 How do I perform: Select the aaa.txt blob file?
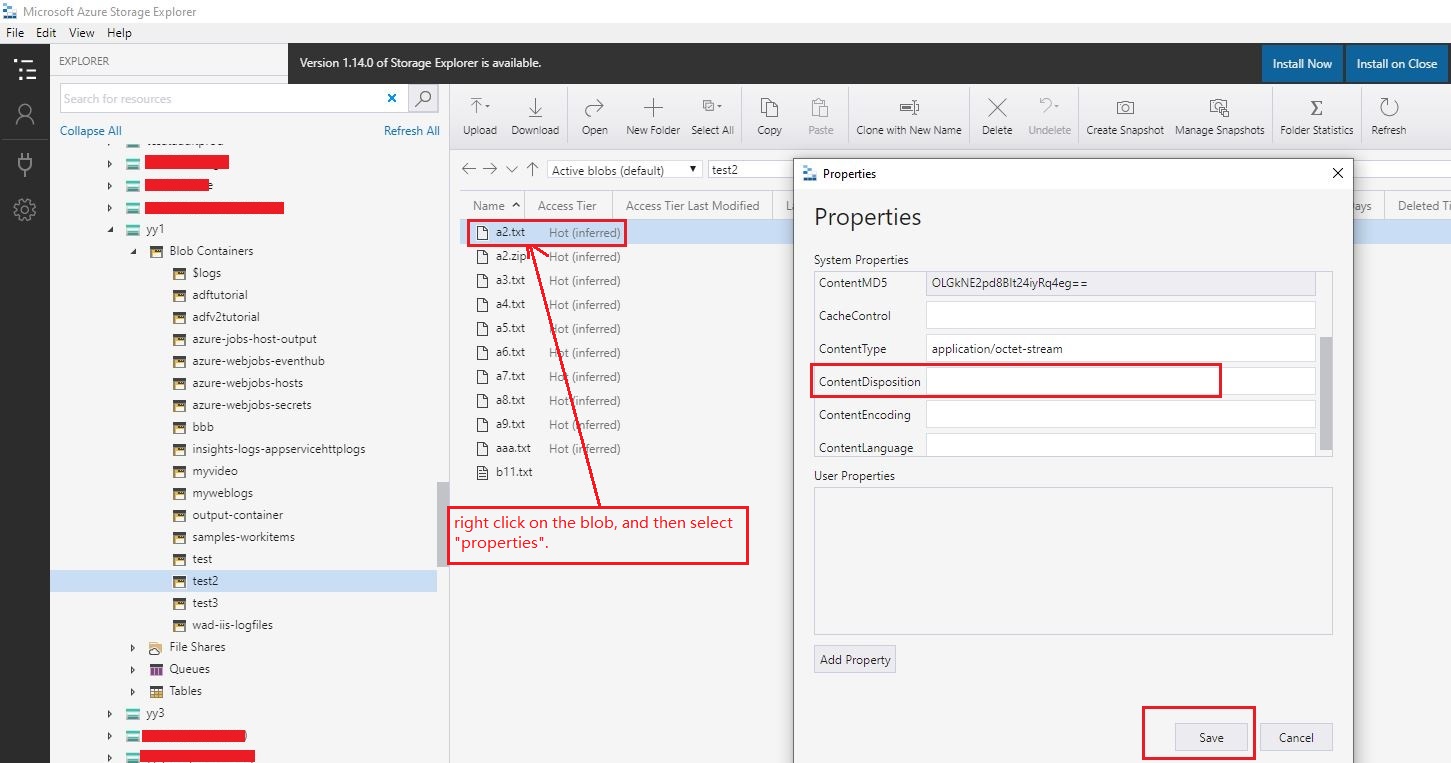(x=513, y=448)
